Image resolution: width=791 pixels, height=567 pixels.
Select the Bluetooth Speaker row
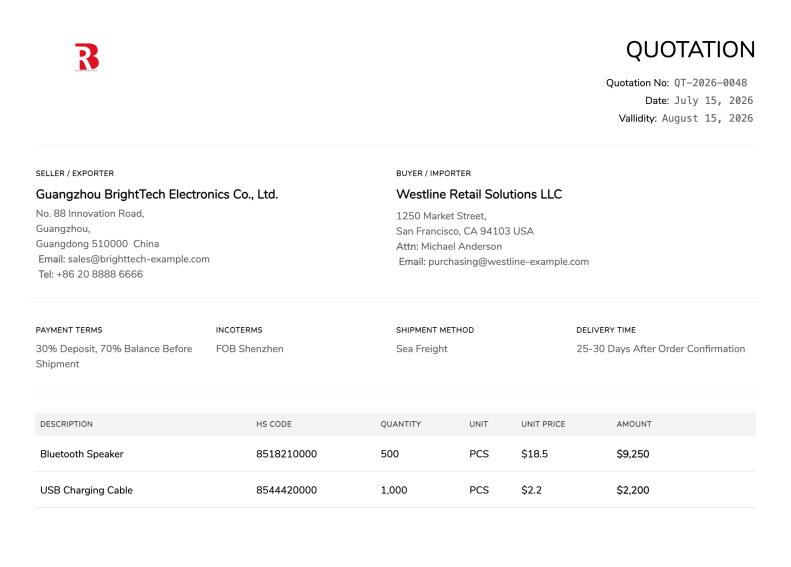396,454
